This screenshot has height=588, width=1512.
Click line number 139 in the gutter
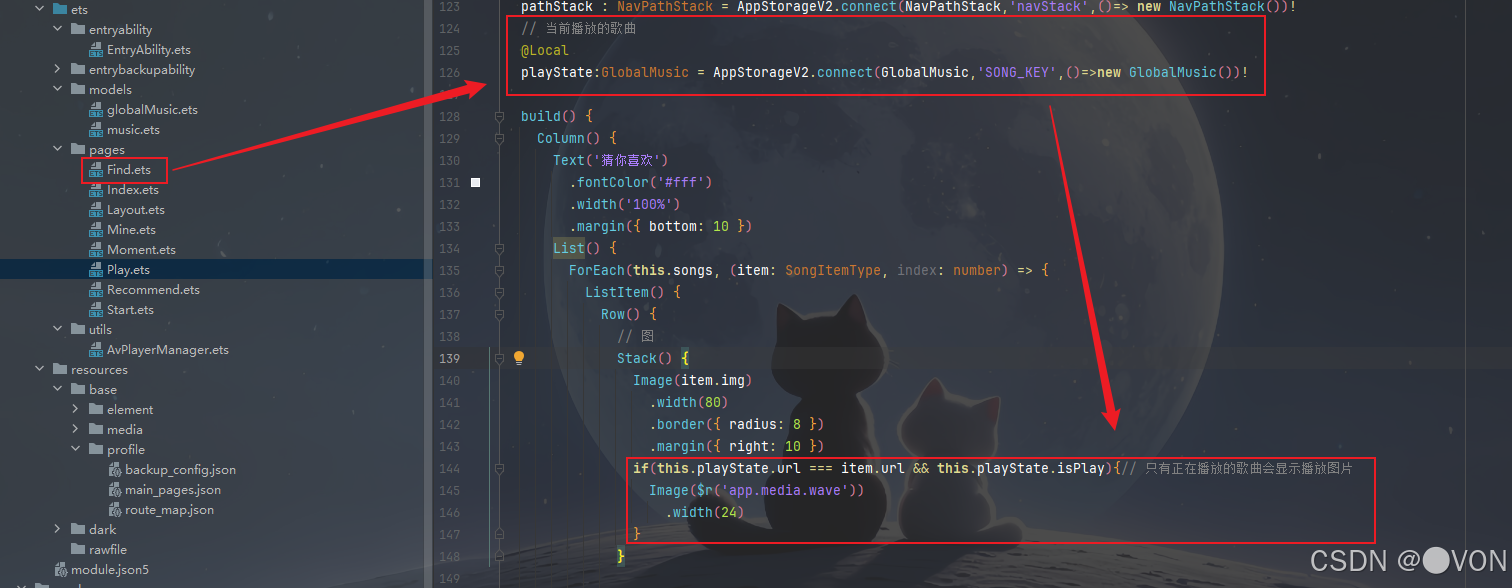[x=449, y=358]
